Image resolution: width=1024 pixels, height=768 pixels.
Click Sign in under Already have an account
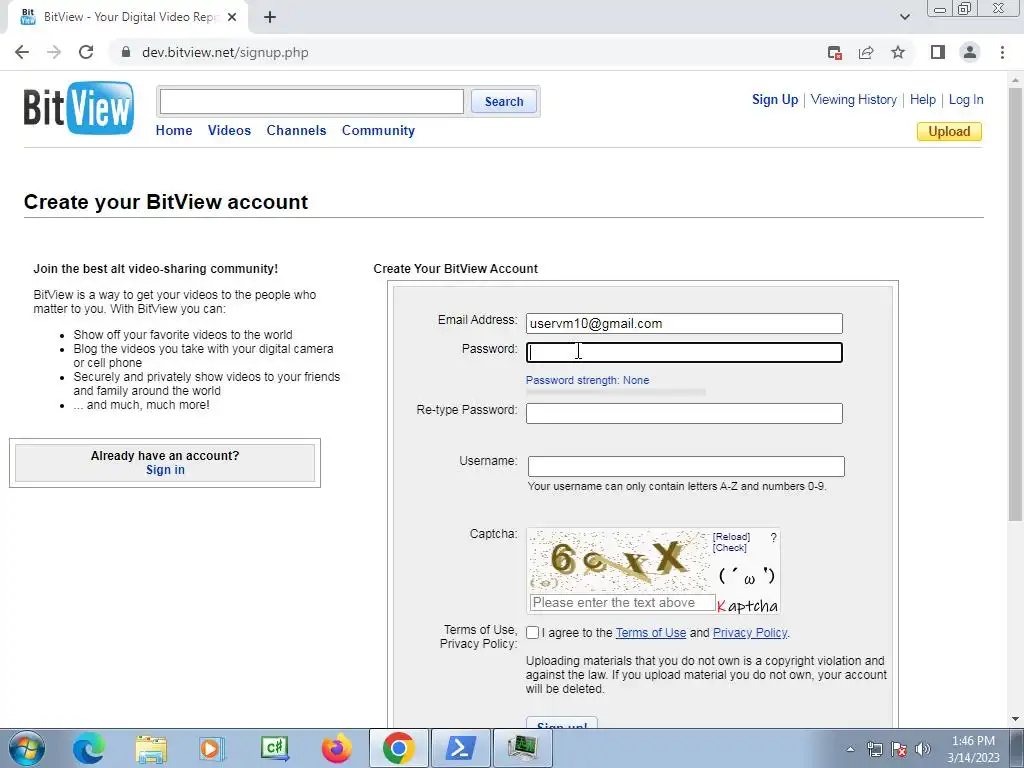pos(165,470)
